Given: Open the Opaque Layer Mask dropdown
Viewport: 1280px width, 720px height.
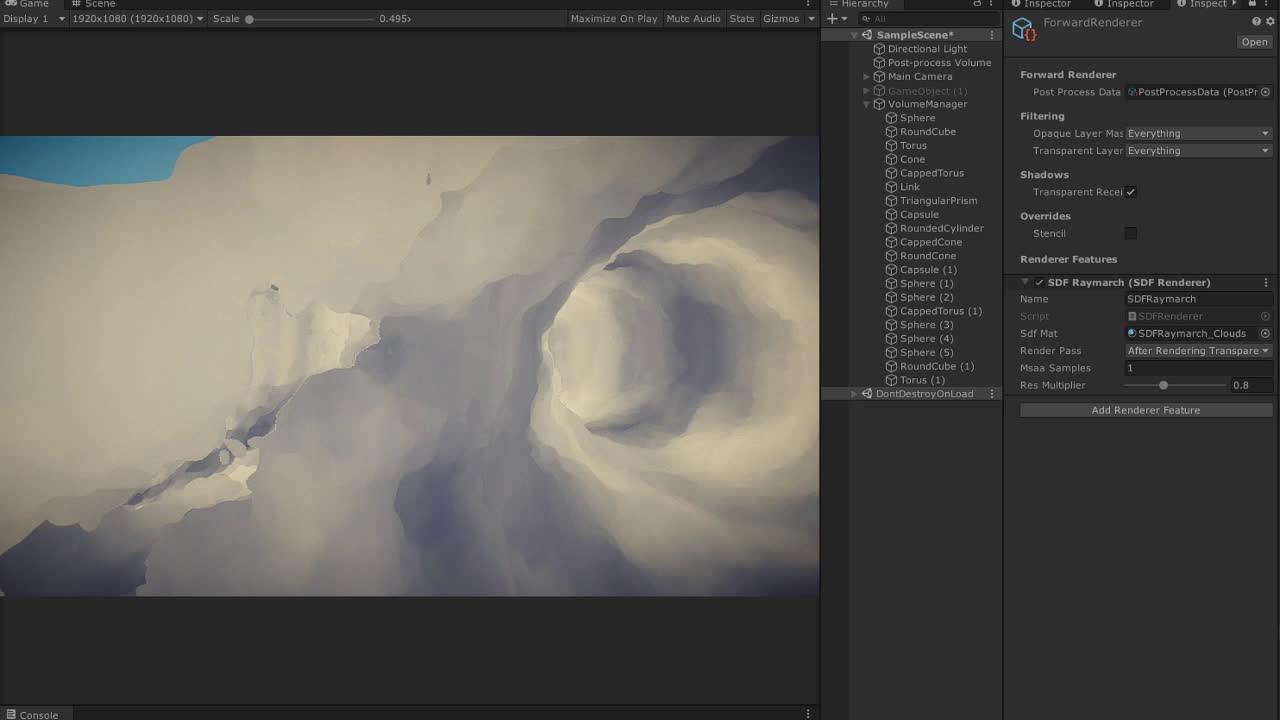Looking at the screenshot, I should click(1198, 134).
